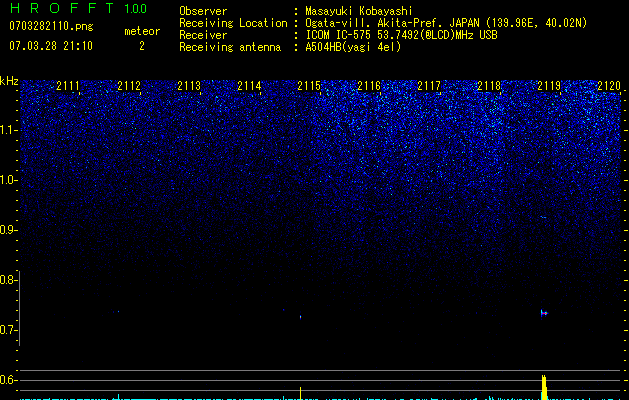Select the observer name Masayuki Kobayashi

click(x=359, y=11)
